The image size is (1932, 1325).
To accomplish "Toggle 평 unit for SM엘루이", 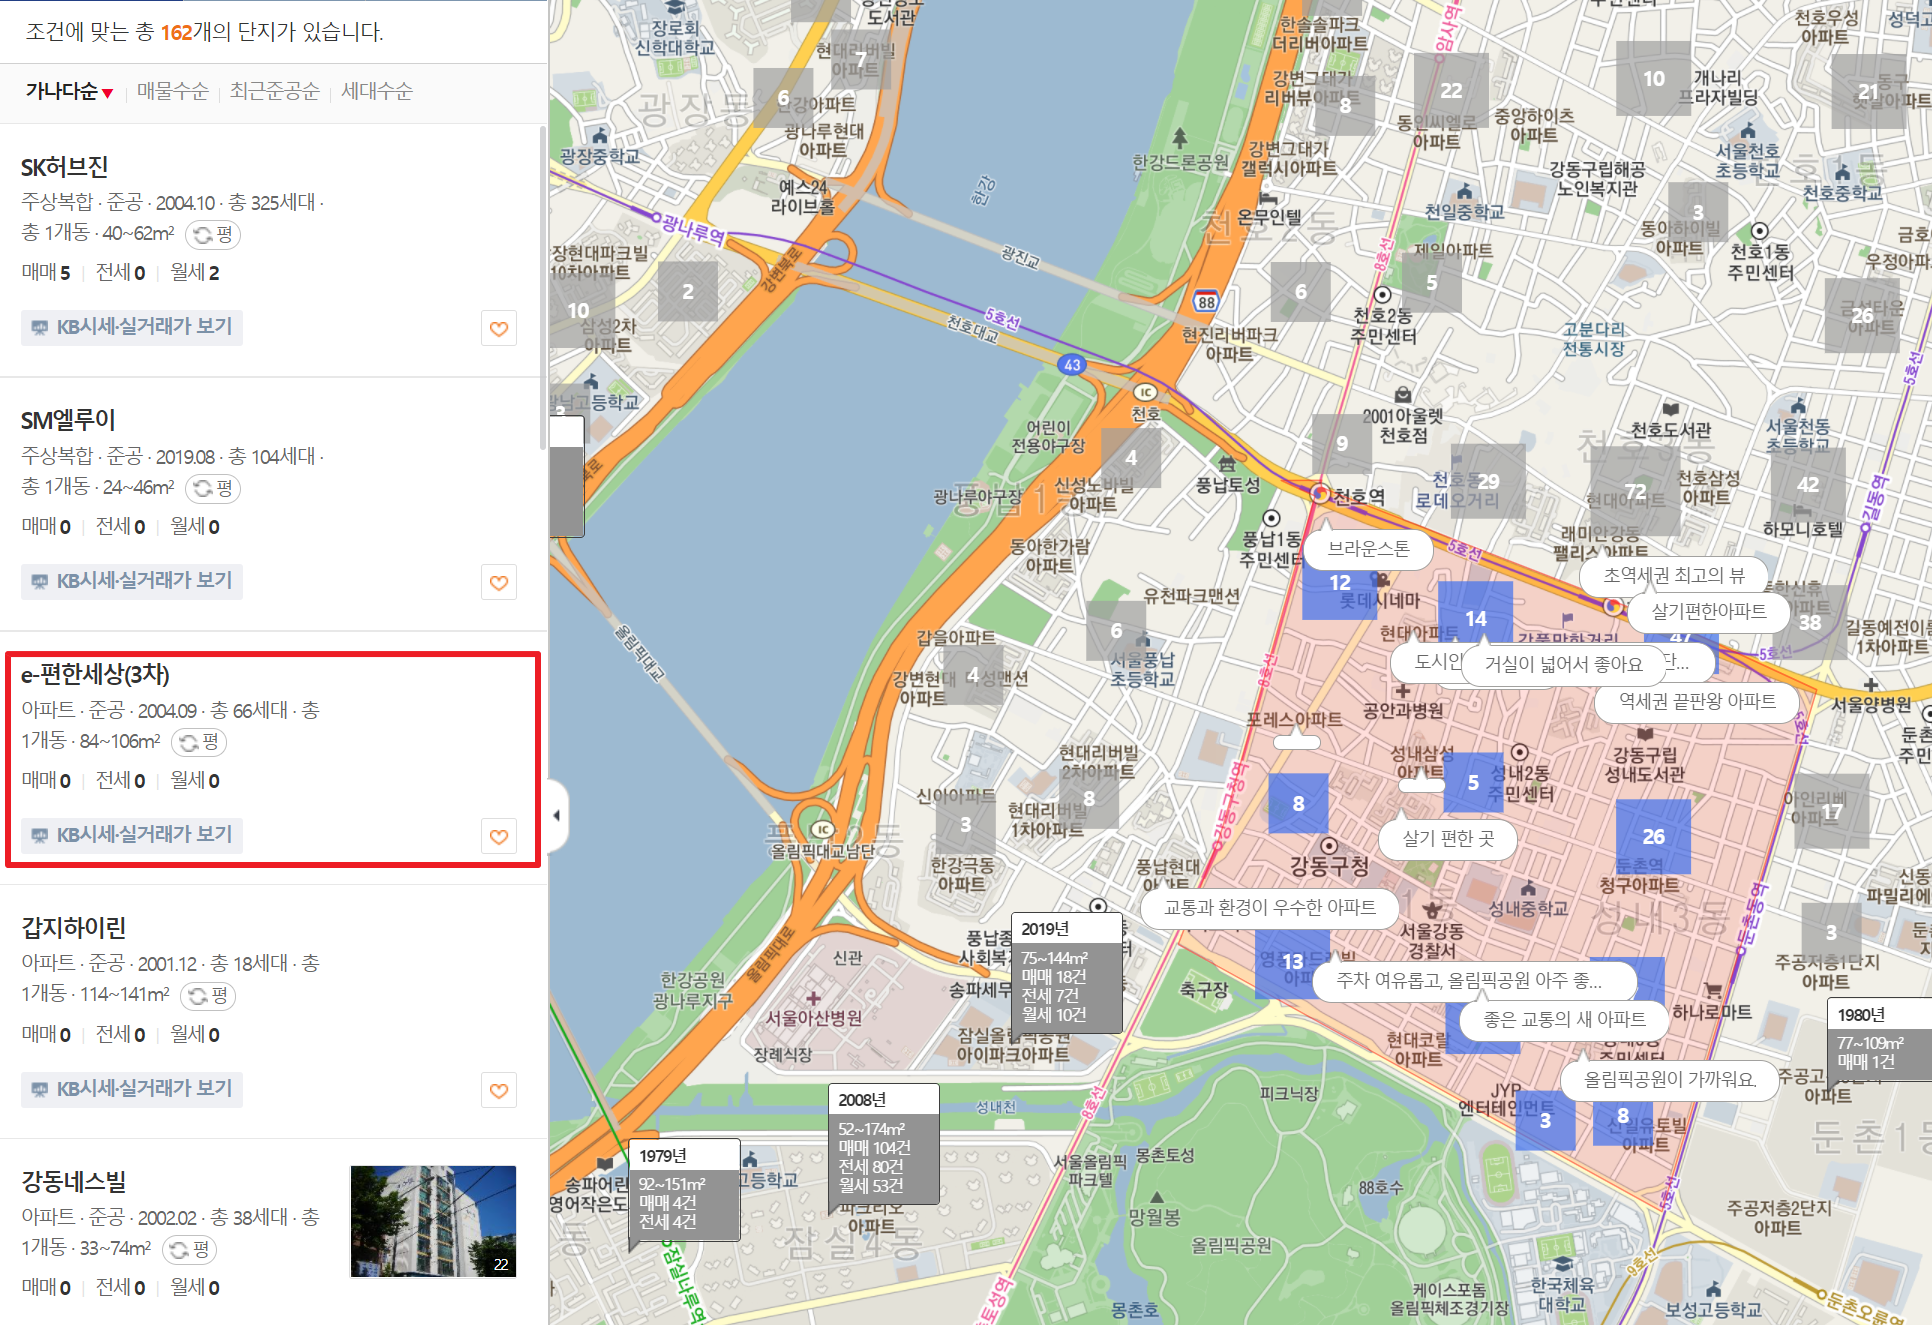I will click(x=213, y=489).
